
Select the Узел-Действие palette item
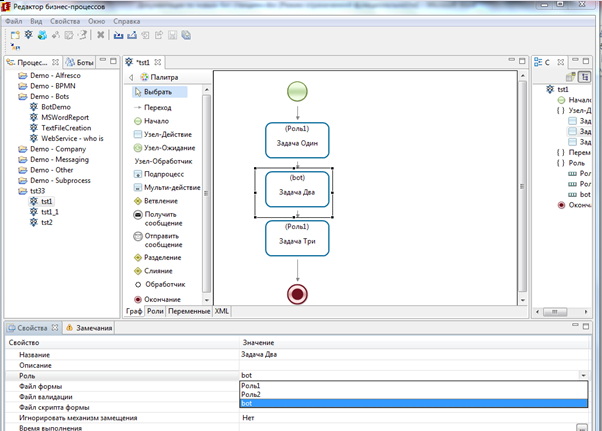tap(167, 134)
